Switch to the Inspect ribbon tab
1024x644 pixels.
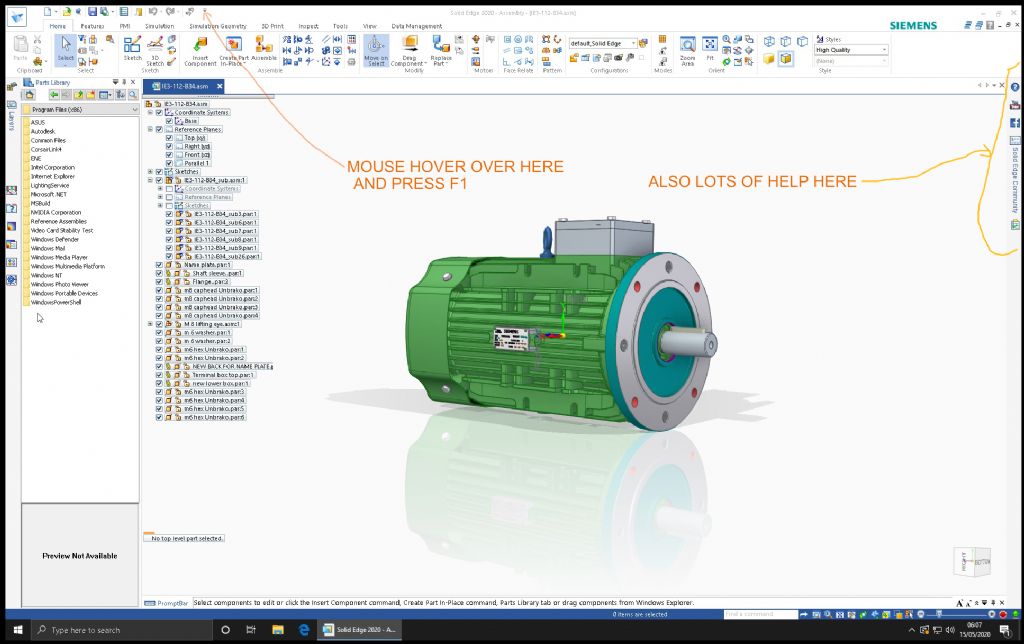[x=308, y=26]
